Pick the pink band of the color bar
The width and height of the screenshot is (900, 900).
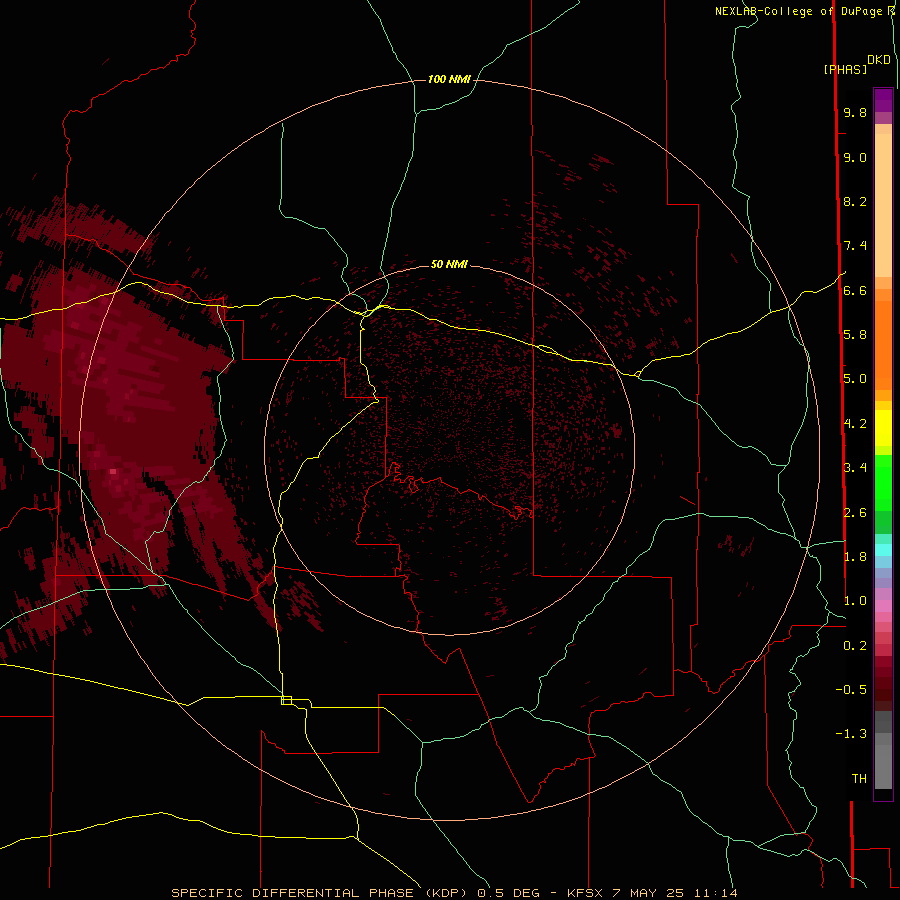[883, 606]
